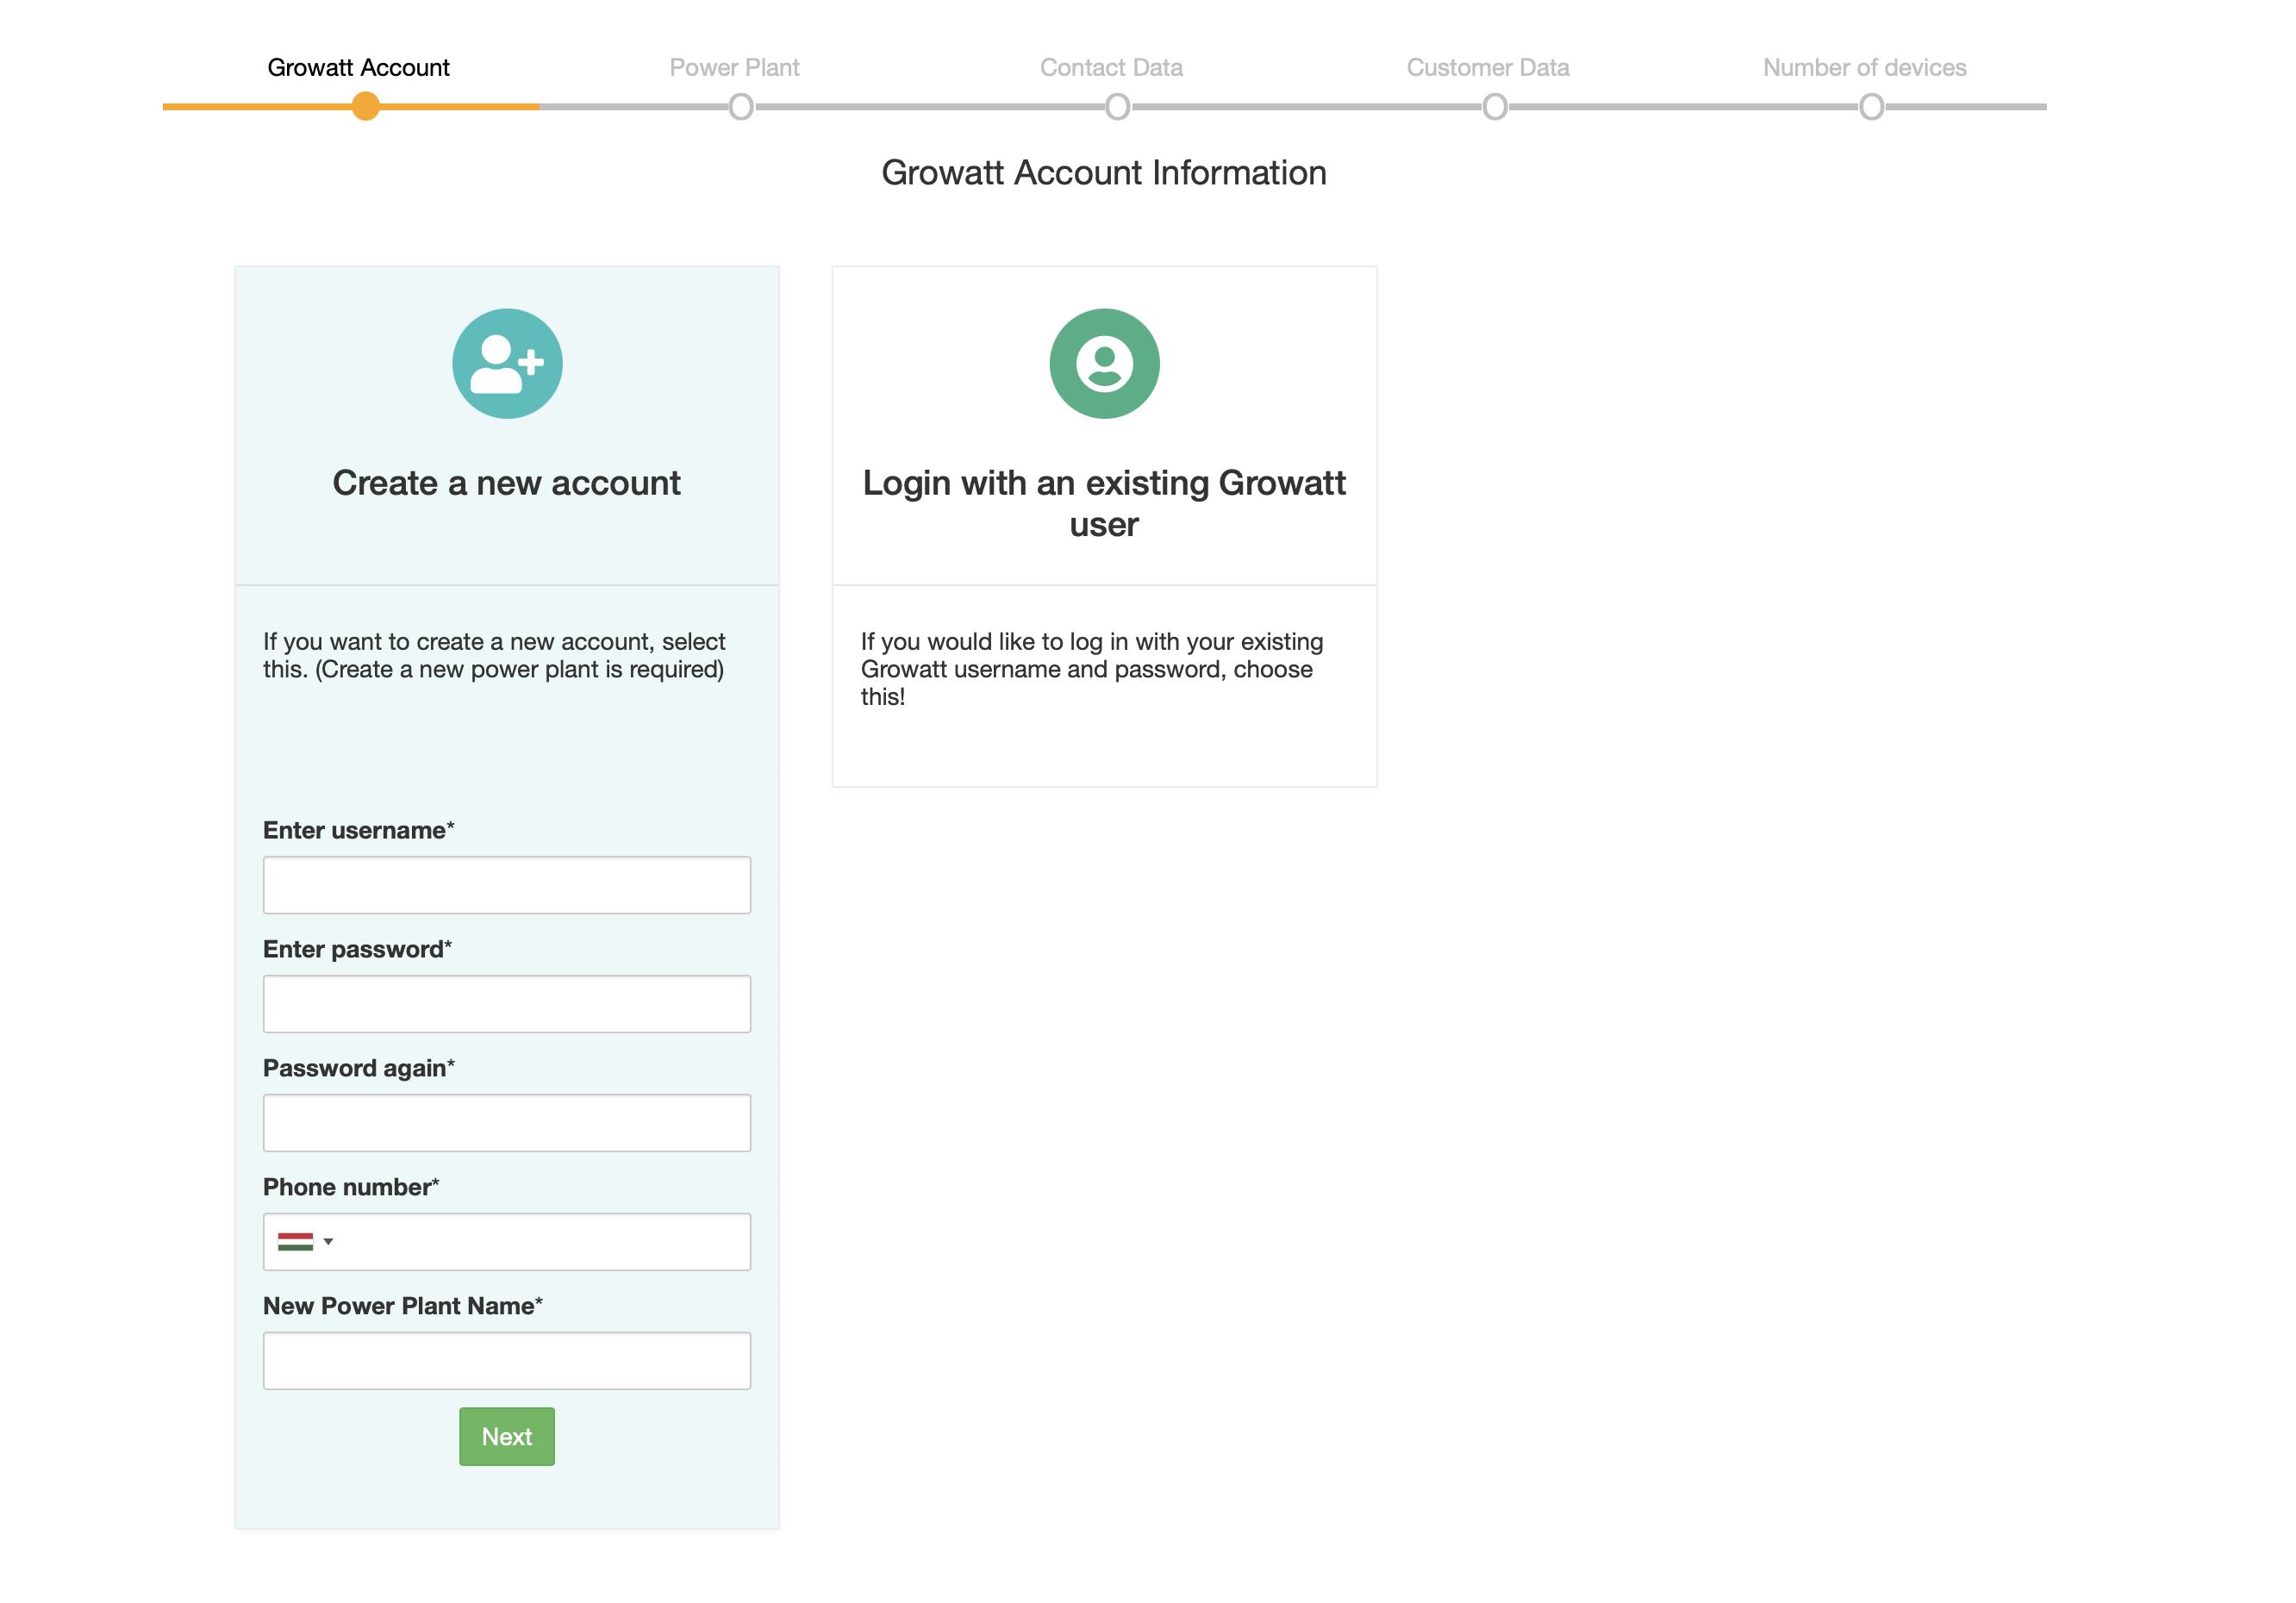Click the Hungarian flag icon in phone field
The image size is (2296, 1603).
295,1241
